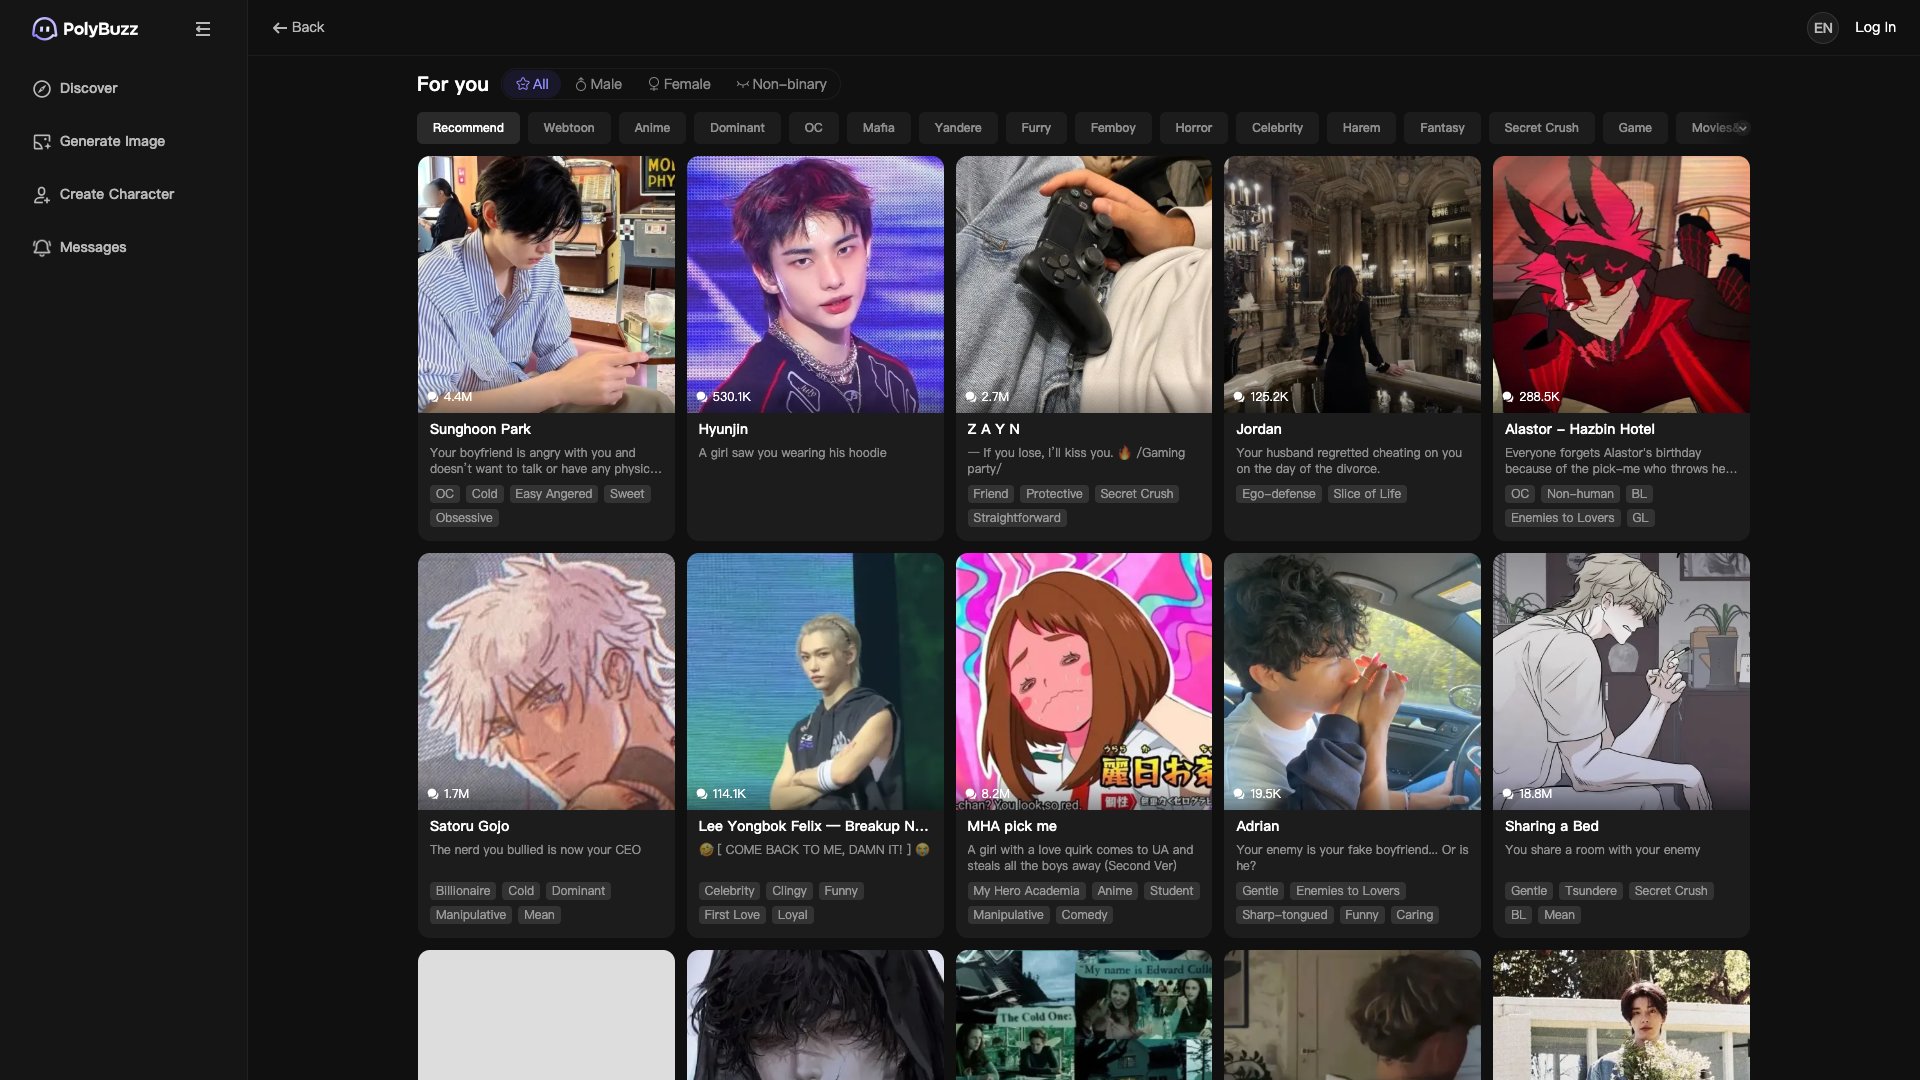Switch to the Anime category tab
This screenshot has height=1080, width=1920.
point(652,128)
